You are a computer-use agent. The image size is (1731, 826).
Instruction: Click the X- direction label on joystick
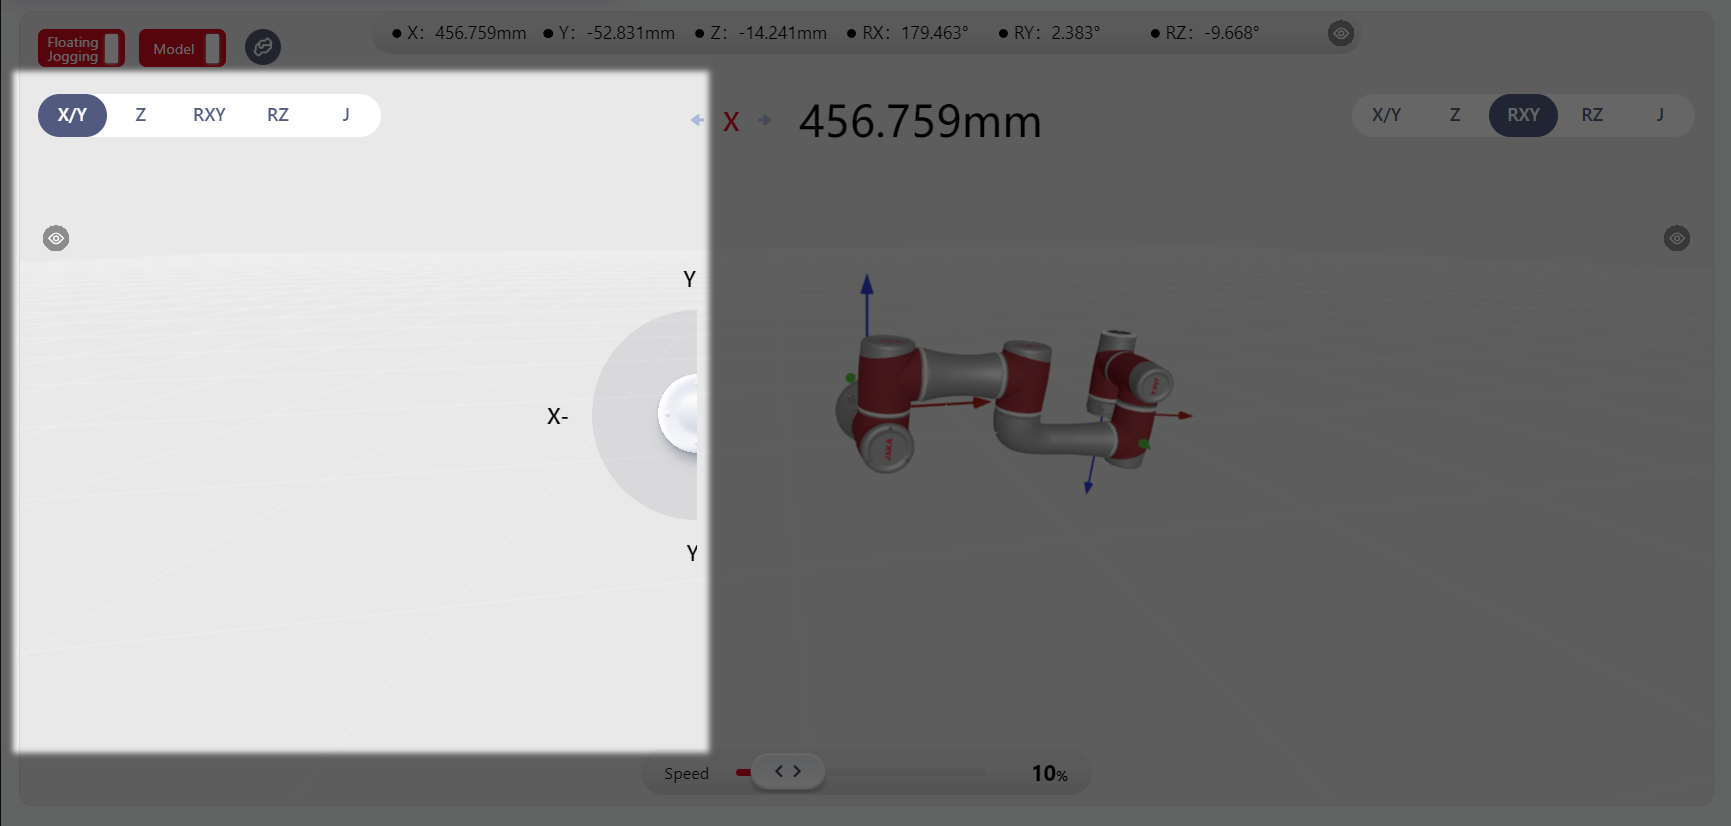[557, 417]
